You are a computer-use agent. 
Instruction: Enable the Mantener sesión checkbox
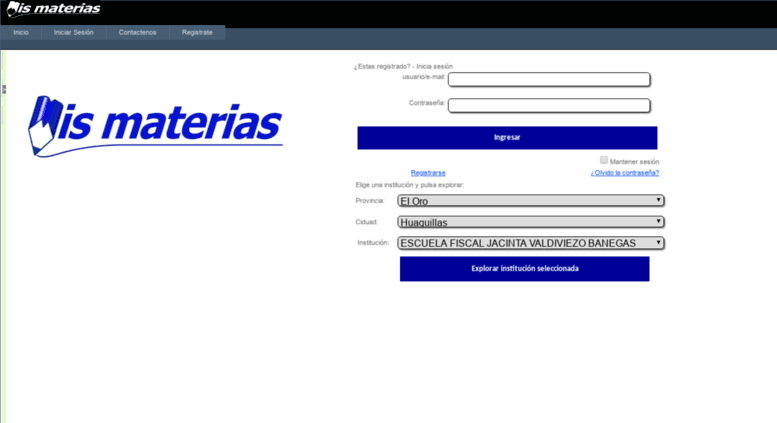point(604,160)
